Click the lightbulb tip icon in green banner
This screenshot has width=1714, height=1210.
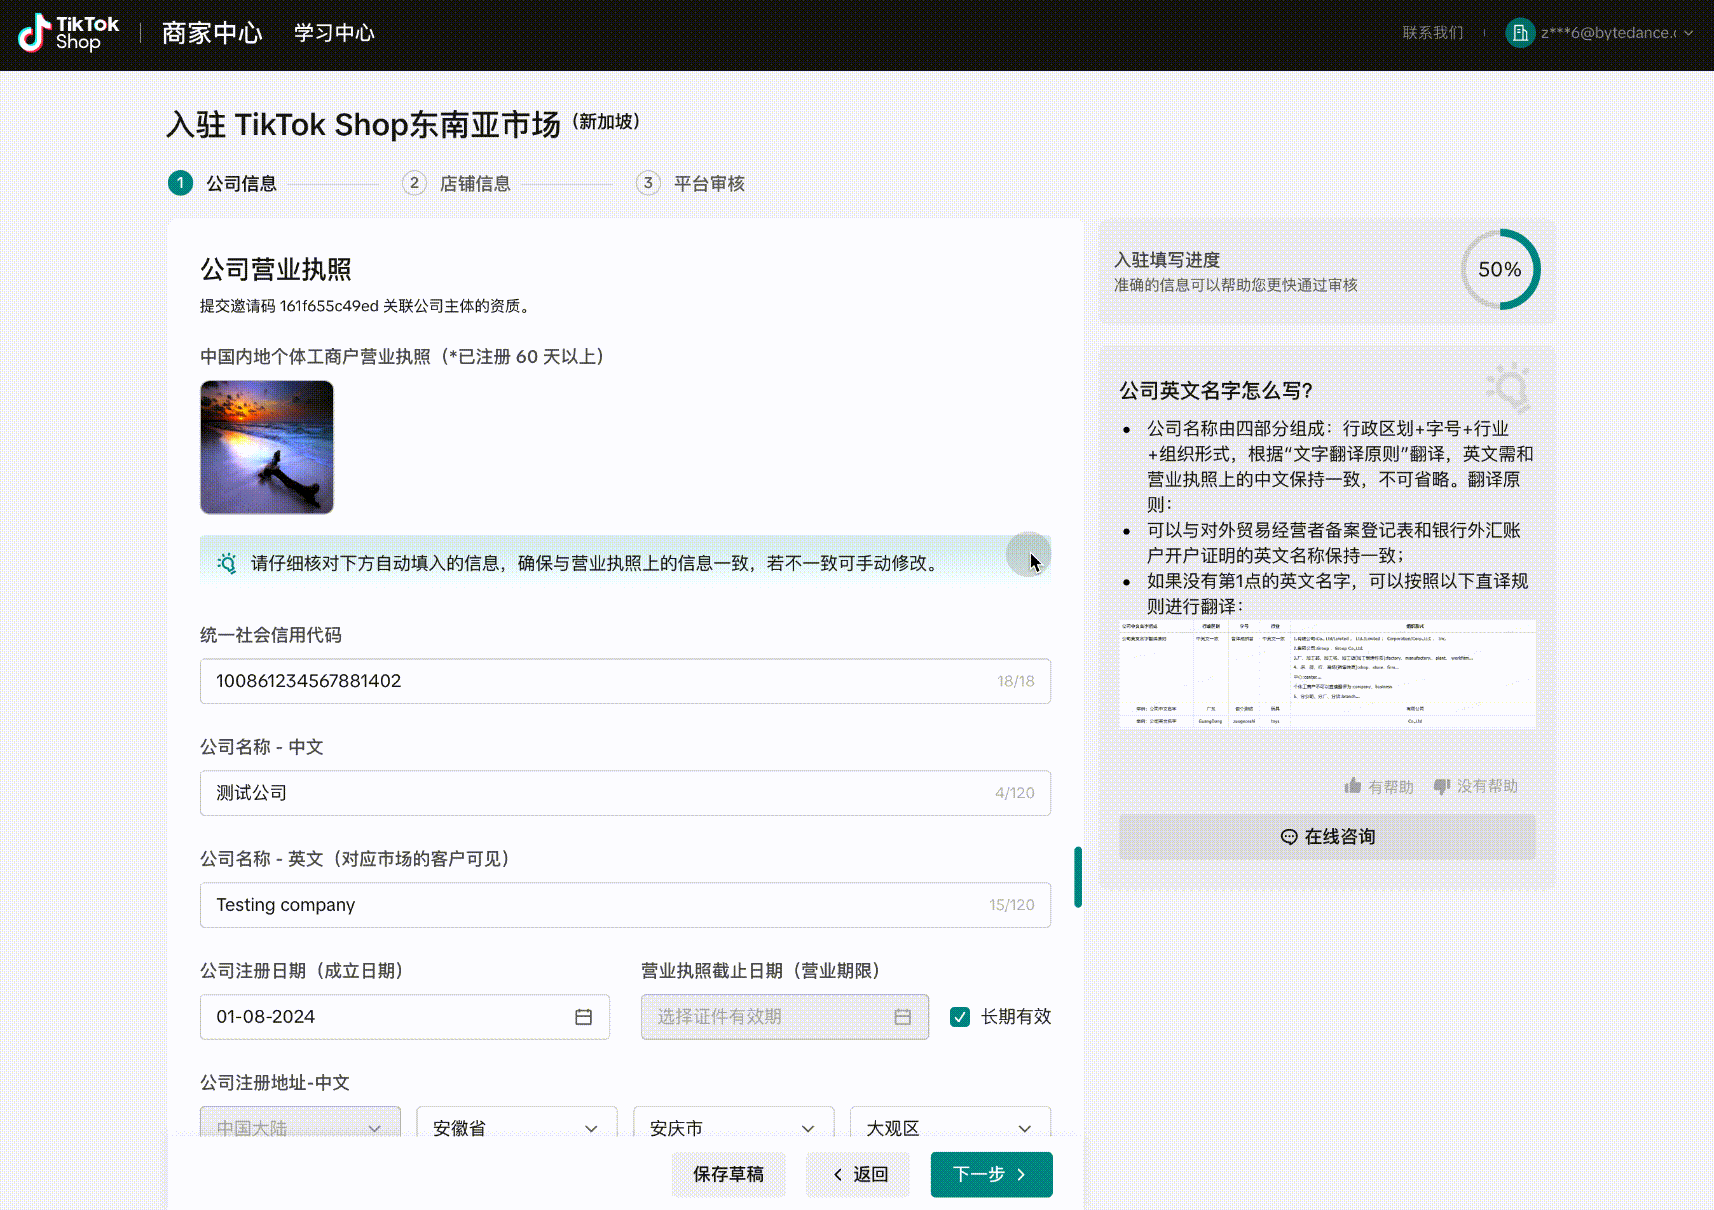(227, 563)
